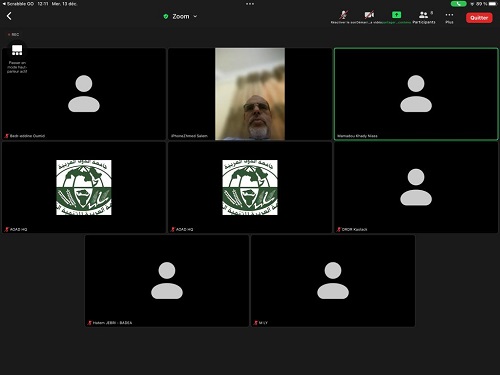
Task: Expand the Zoom meeting info dropdown arrow
Action: pyautogui.click(x=195, y=16)
